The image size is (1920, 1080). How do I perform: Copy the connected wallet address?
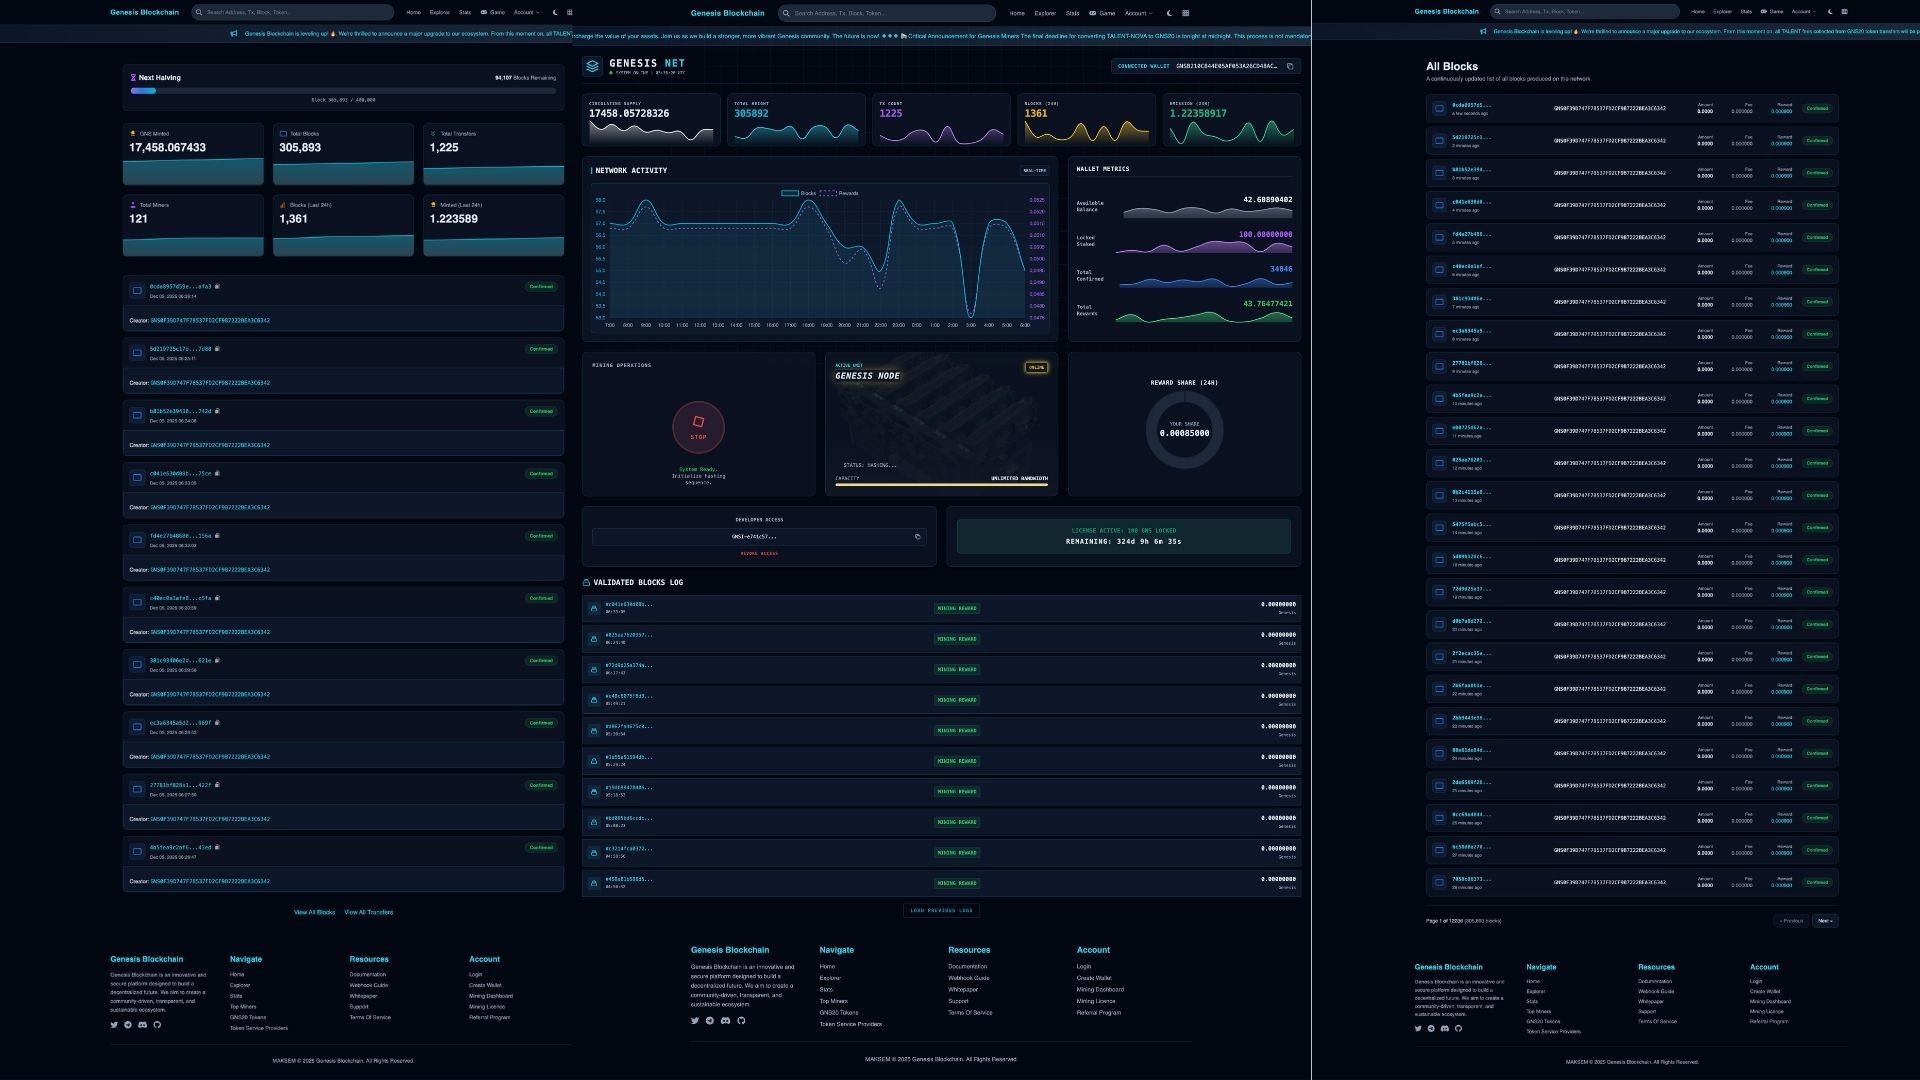pyautogui.click(x=1290, y=66)
